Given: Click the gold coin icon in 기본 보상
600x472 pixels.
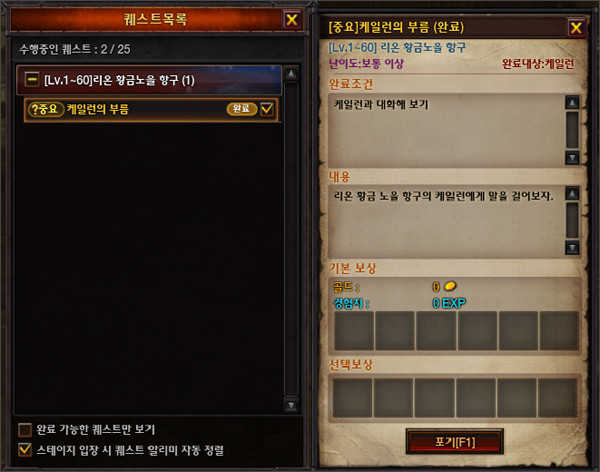Looking at the screenshot, I should click(450, 286).
